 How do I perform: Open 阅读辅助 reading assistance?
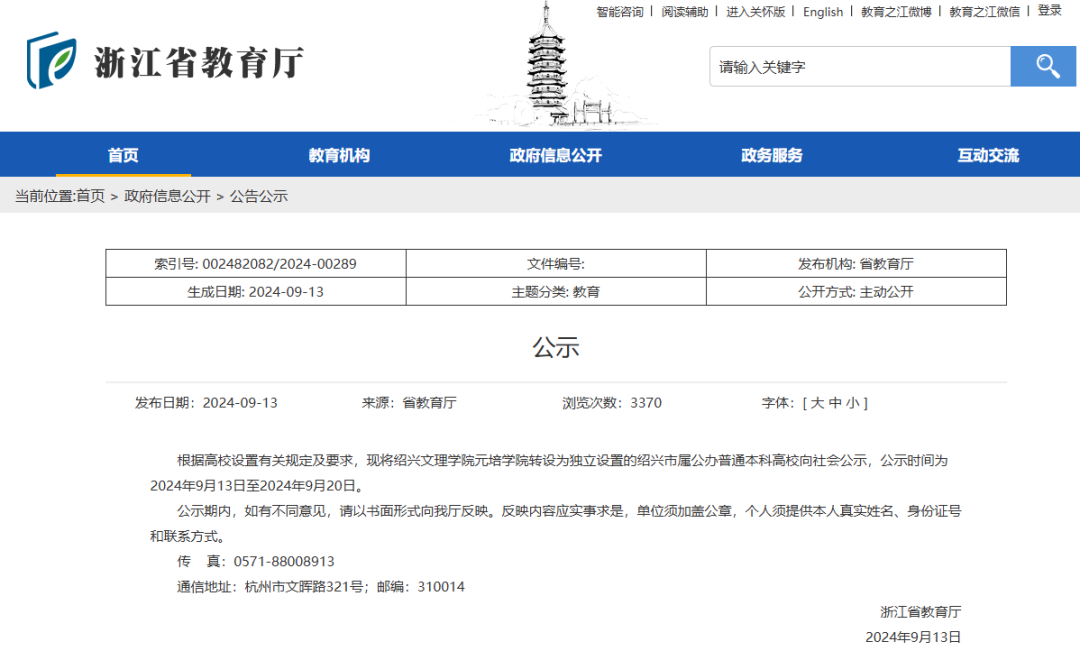[685, 12]
